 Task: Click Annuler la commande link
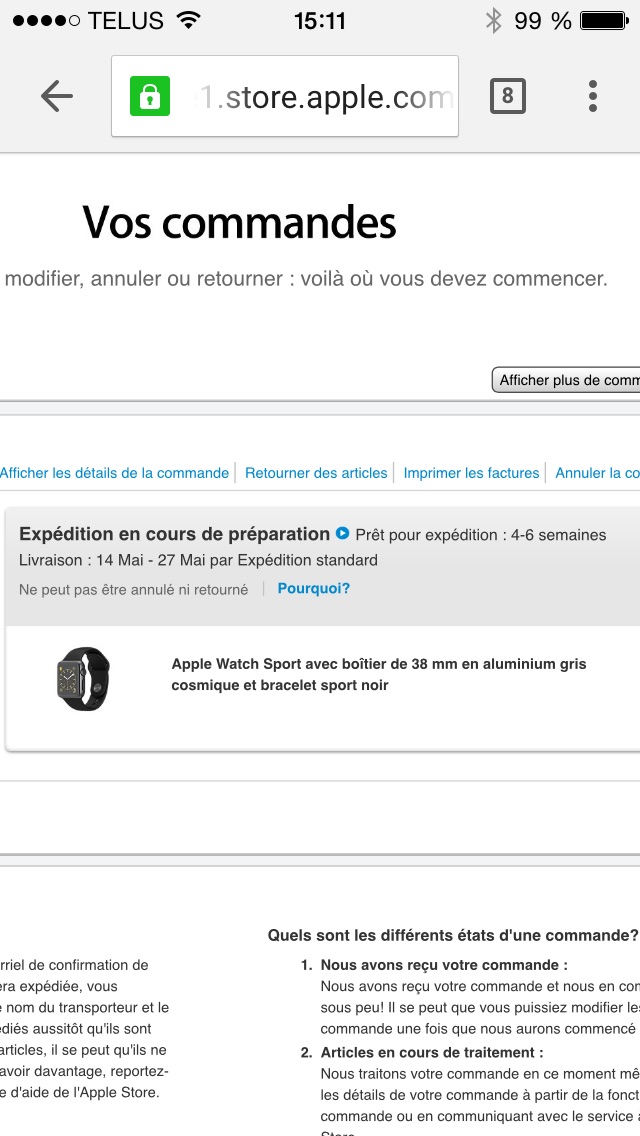tap(597, 473)
